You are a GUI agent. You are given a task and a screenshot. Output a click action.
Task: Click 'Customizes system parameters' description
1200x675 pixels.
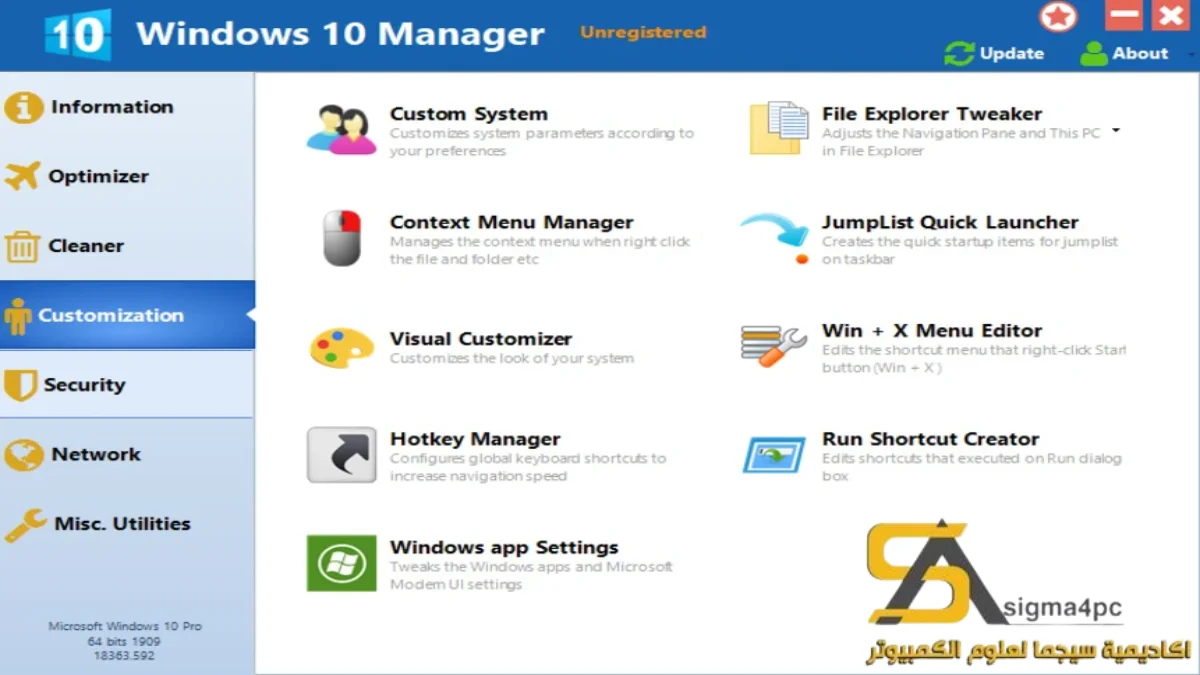[542, 142]
